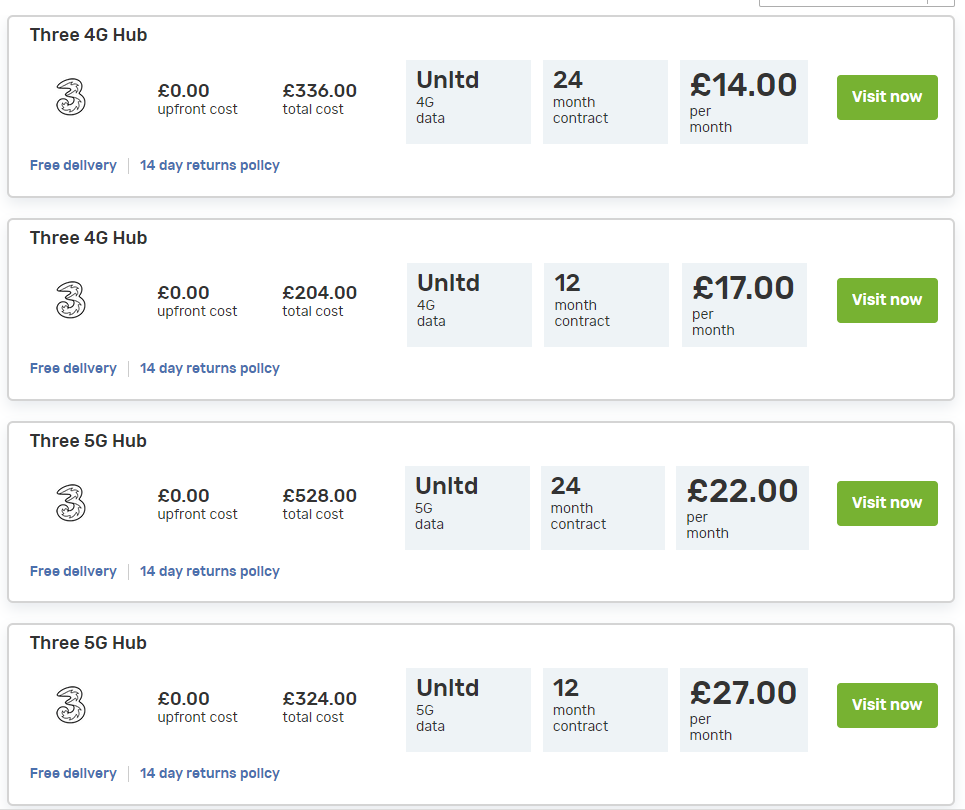The image size is (965, 810).
Task: View 14 day returns policy for £27.00 deal
Action: (210, 773)
